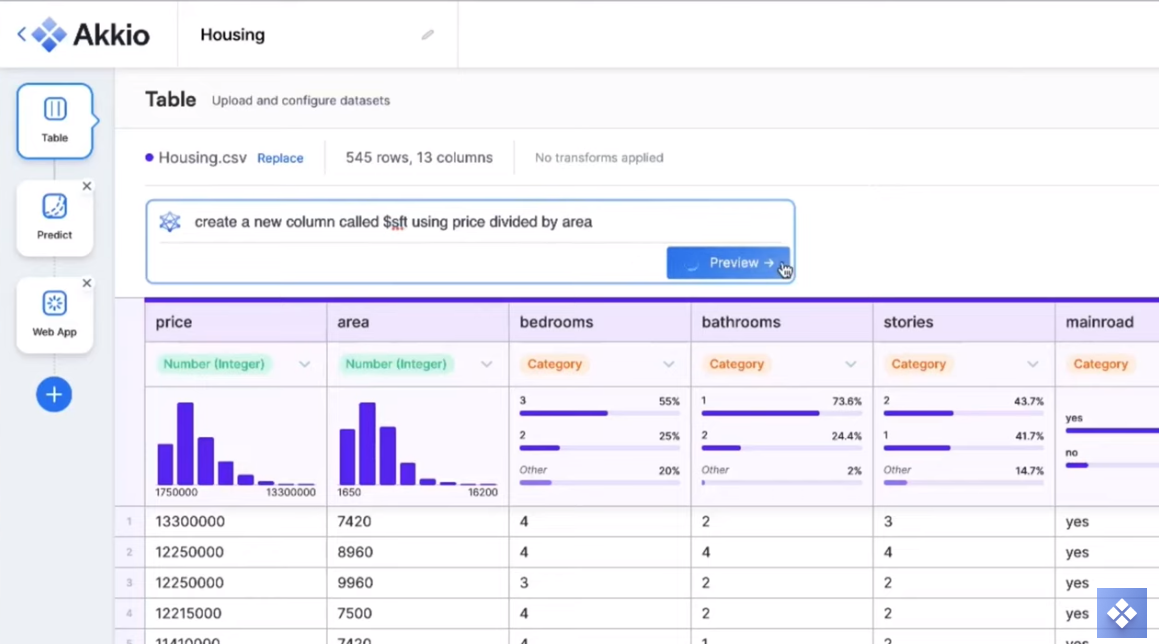Screen dimensions: 1159x644
Task: Select the stories column header
Action: click(964, 322)
